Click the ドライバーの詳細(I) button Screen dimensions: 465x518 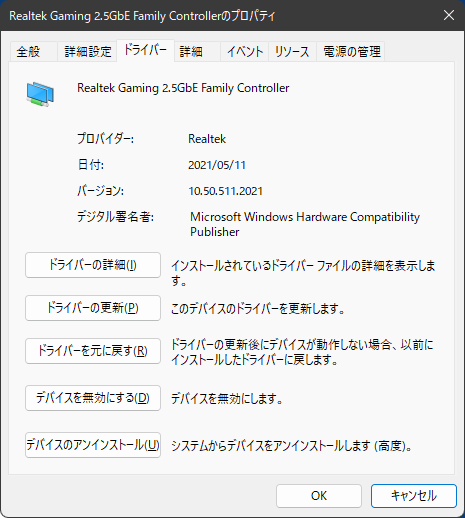93,265
